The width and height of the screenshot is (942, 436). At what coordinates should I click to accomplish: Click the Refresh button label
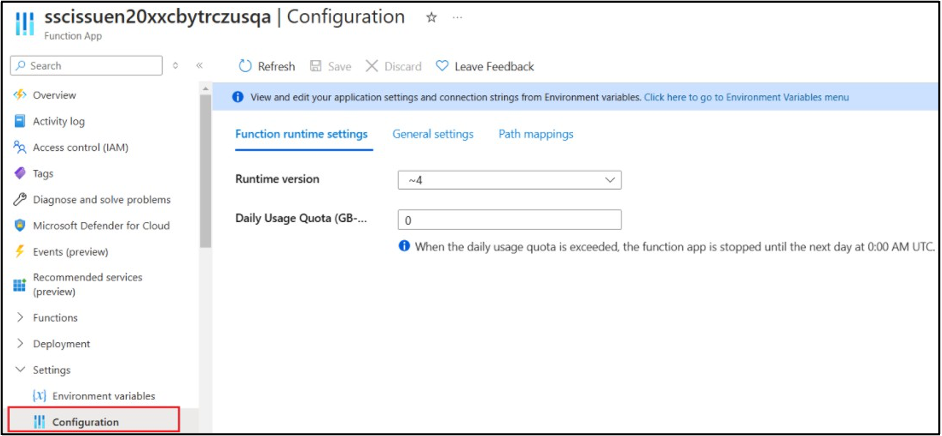[276, 67]
